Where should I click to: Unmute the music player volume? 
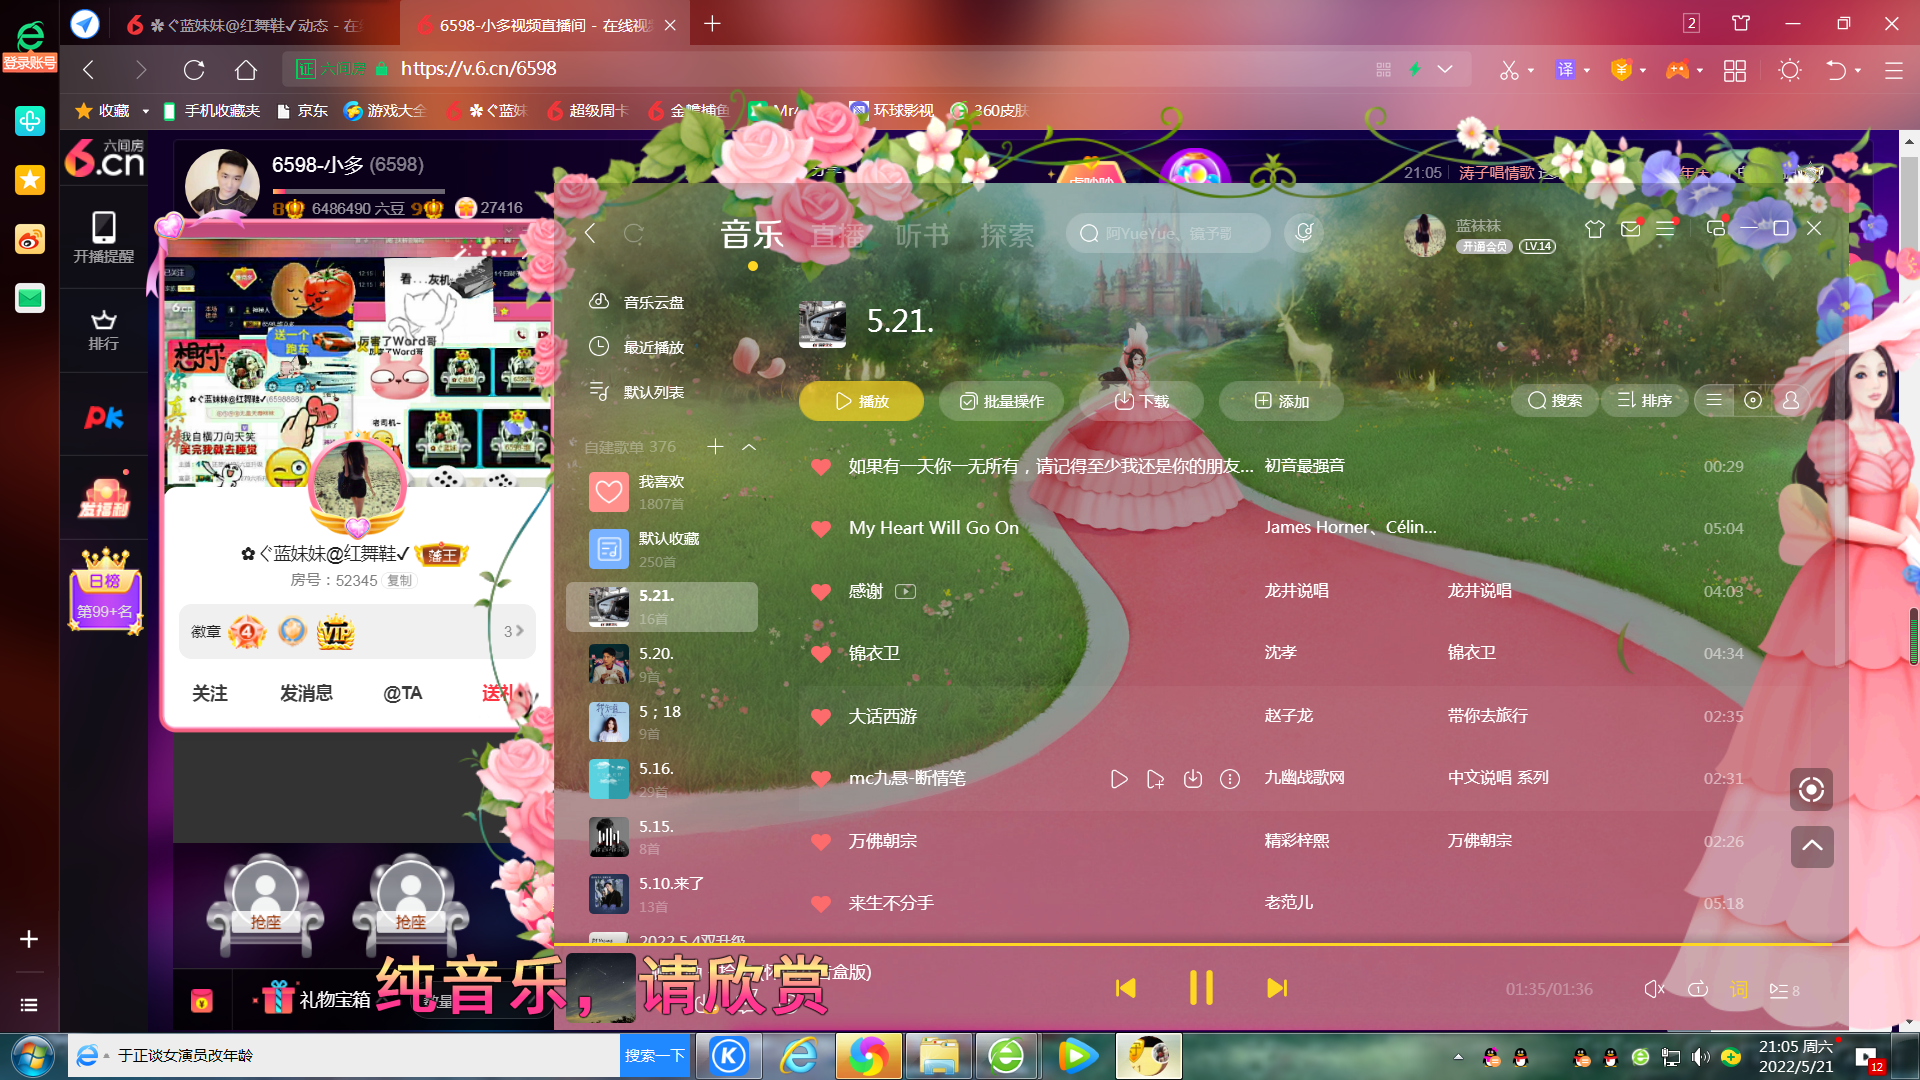tap(1654, 989)
